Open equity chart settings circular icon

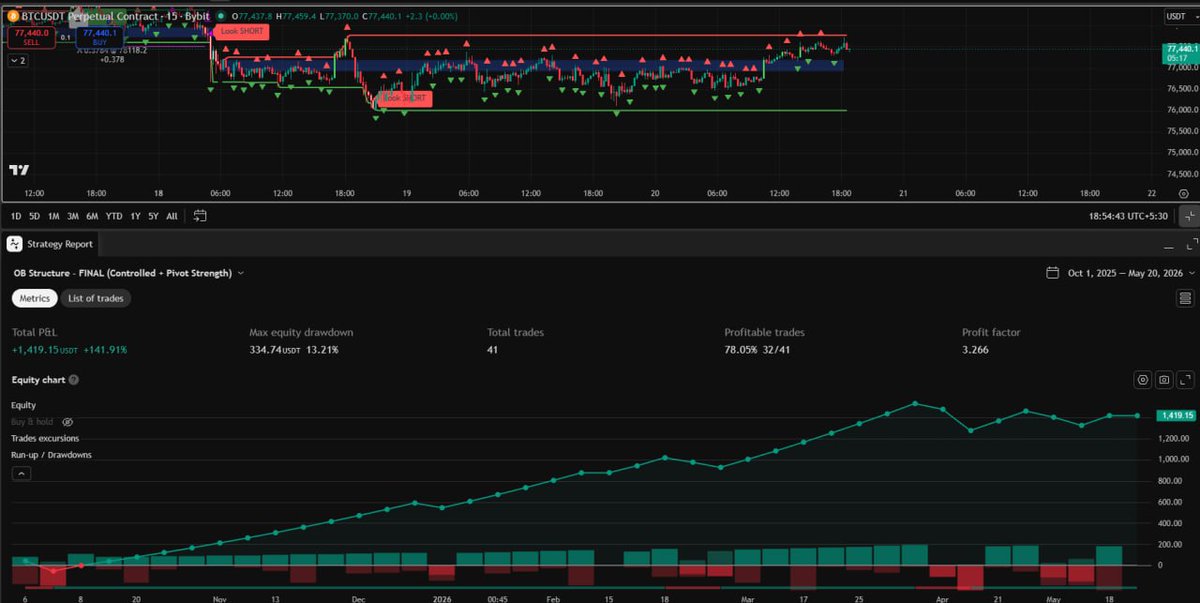(1143, 380)
